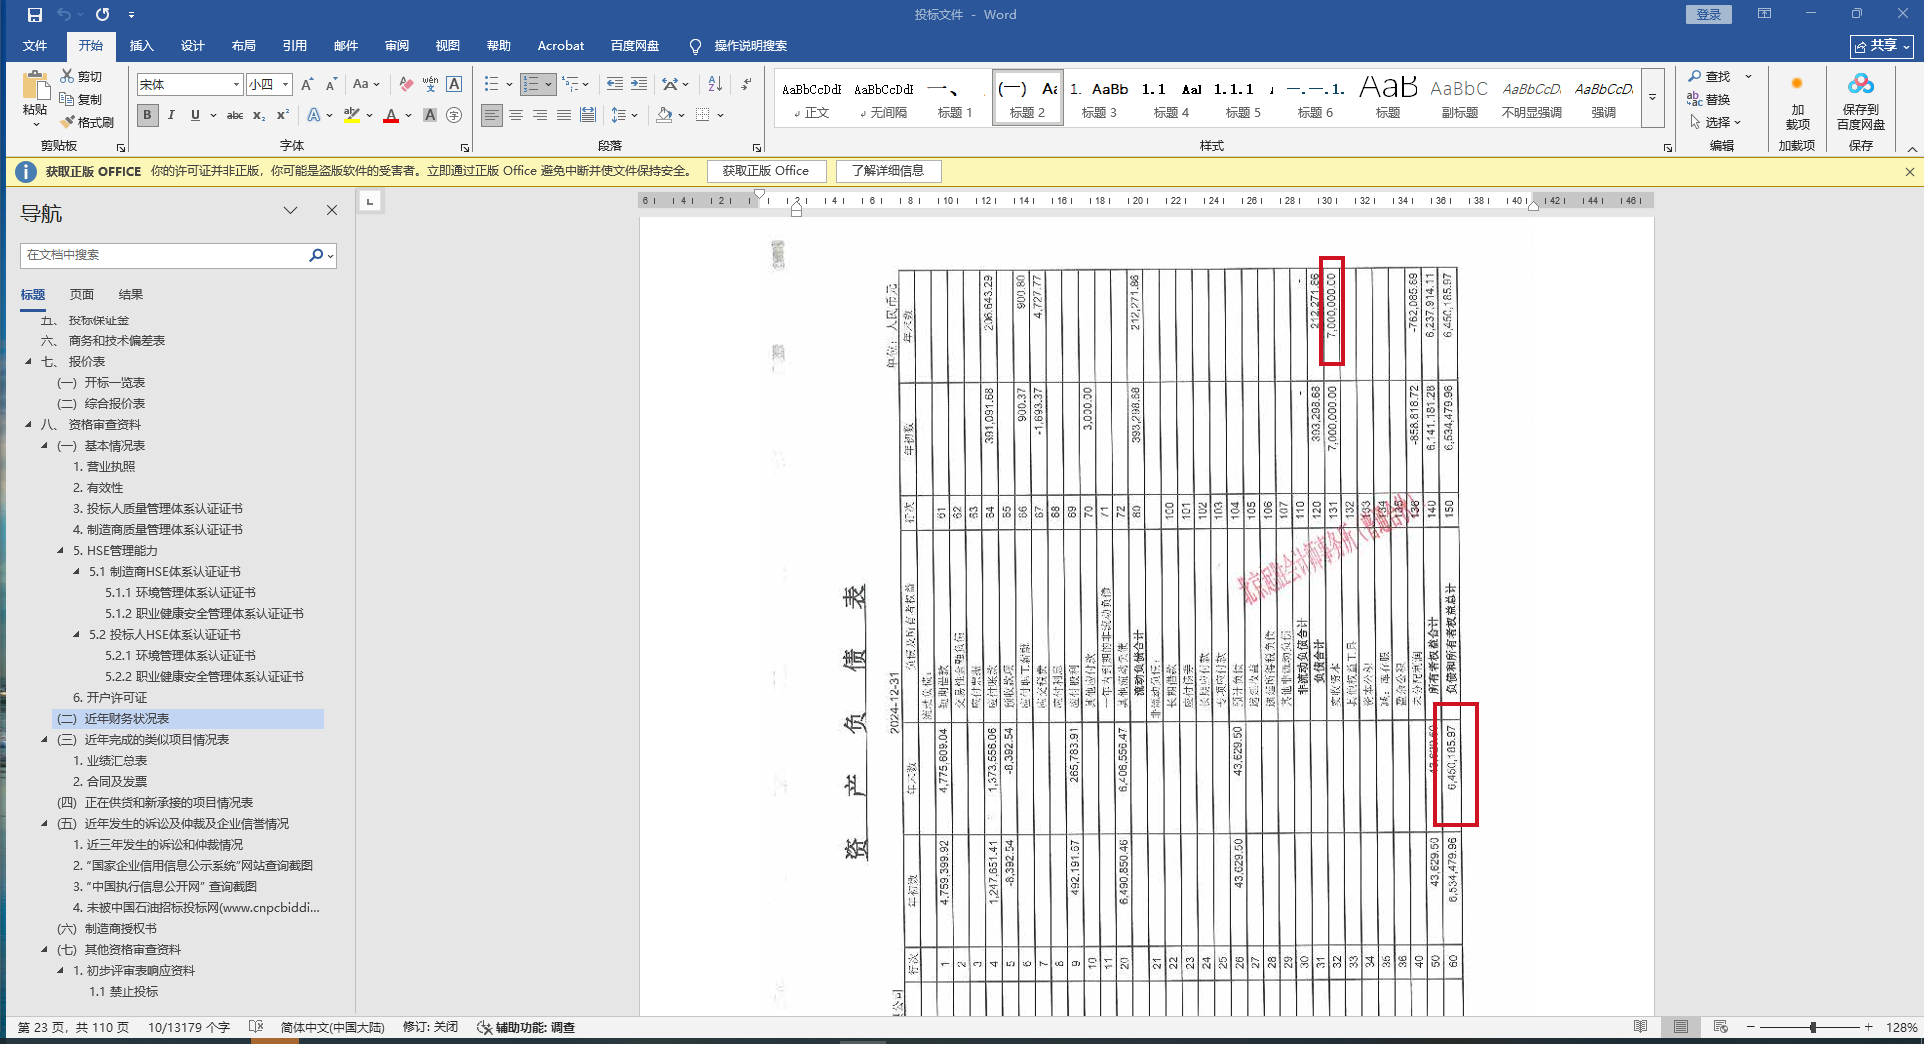Viewport: 1924px width, 1044px height.
Task: Apply the 标题 1 style from the gallery
Action: coord(955,98)
